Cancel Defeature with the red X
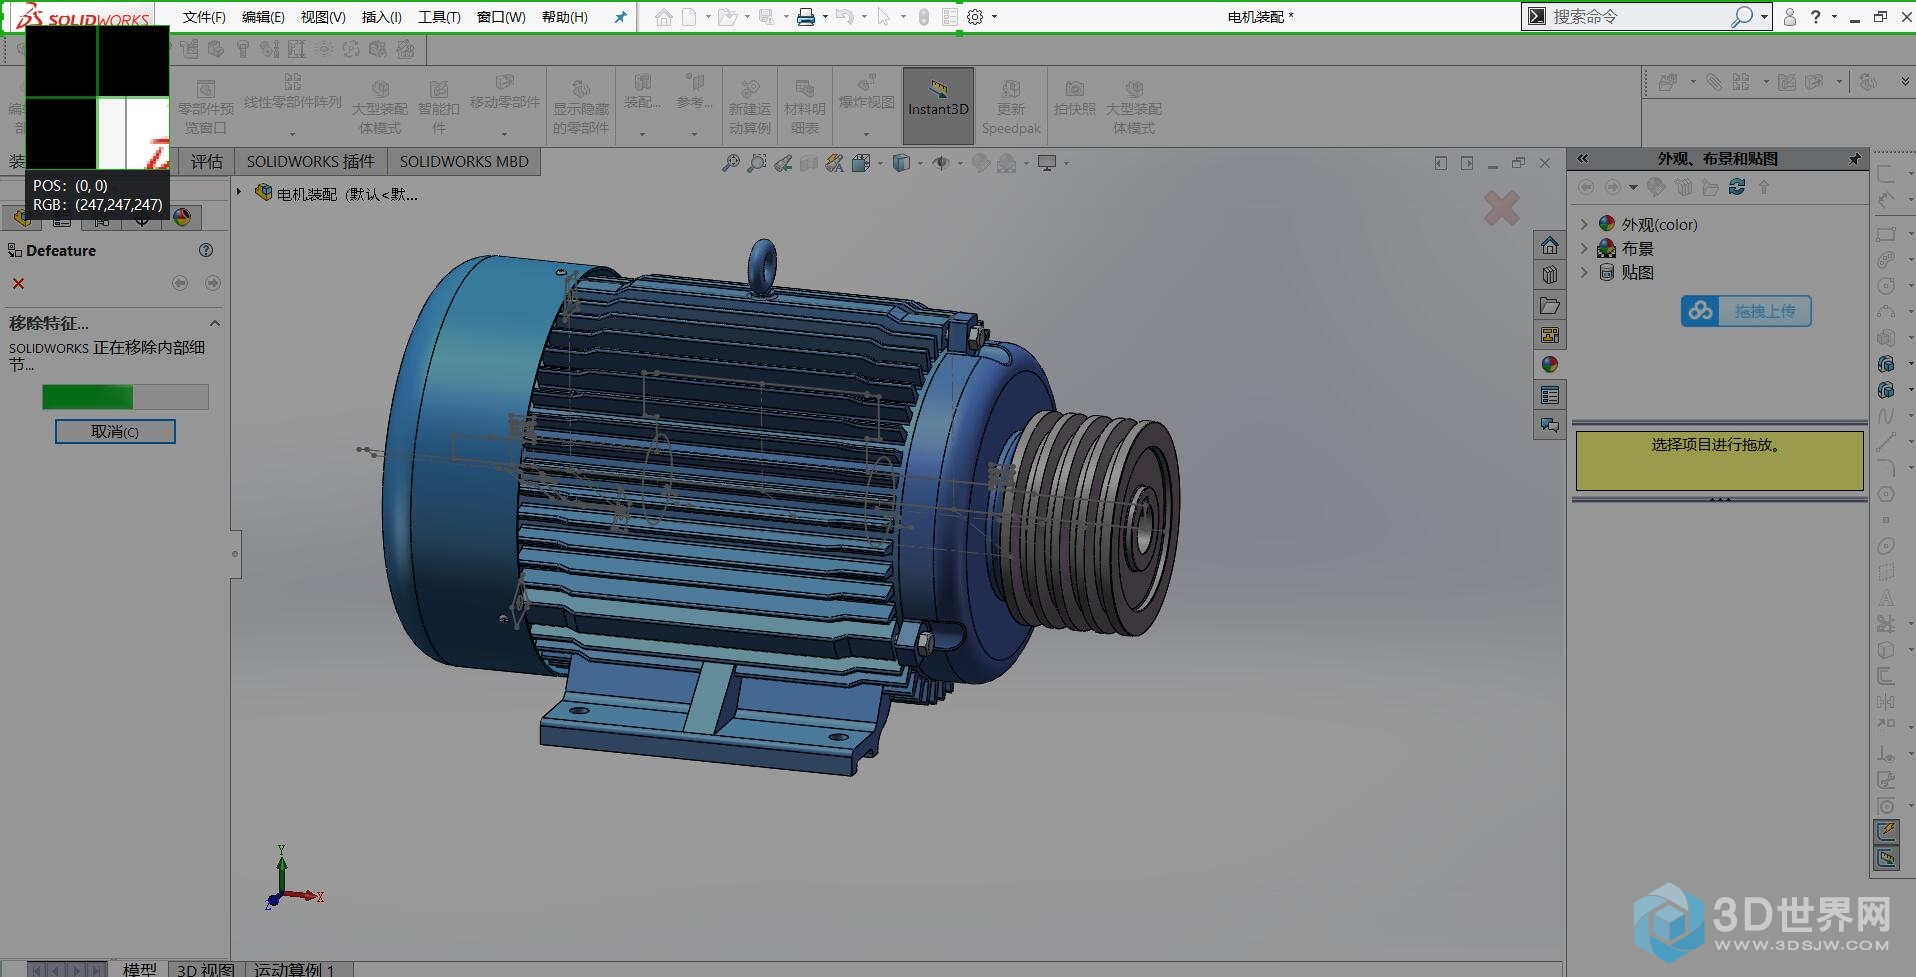Screen dimensions: 1916x977 pos(18,284)
